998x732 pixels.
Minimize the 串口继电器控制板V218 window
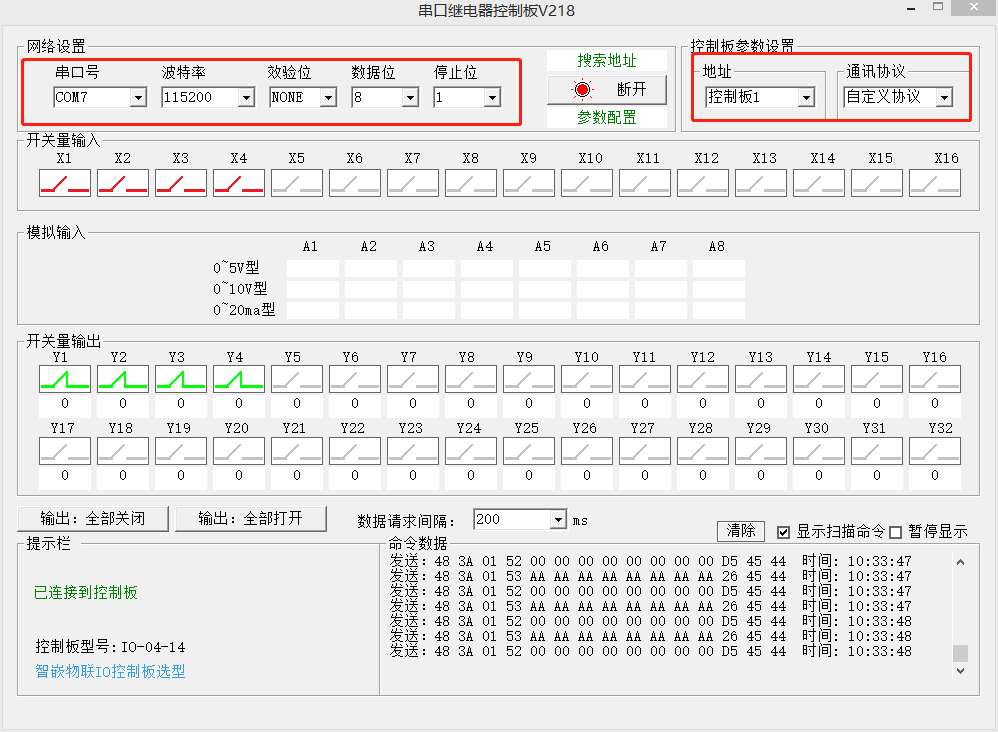click(x=911, y=8)
